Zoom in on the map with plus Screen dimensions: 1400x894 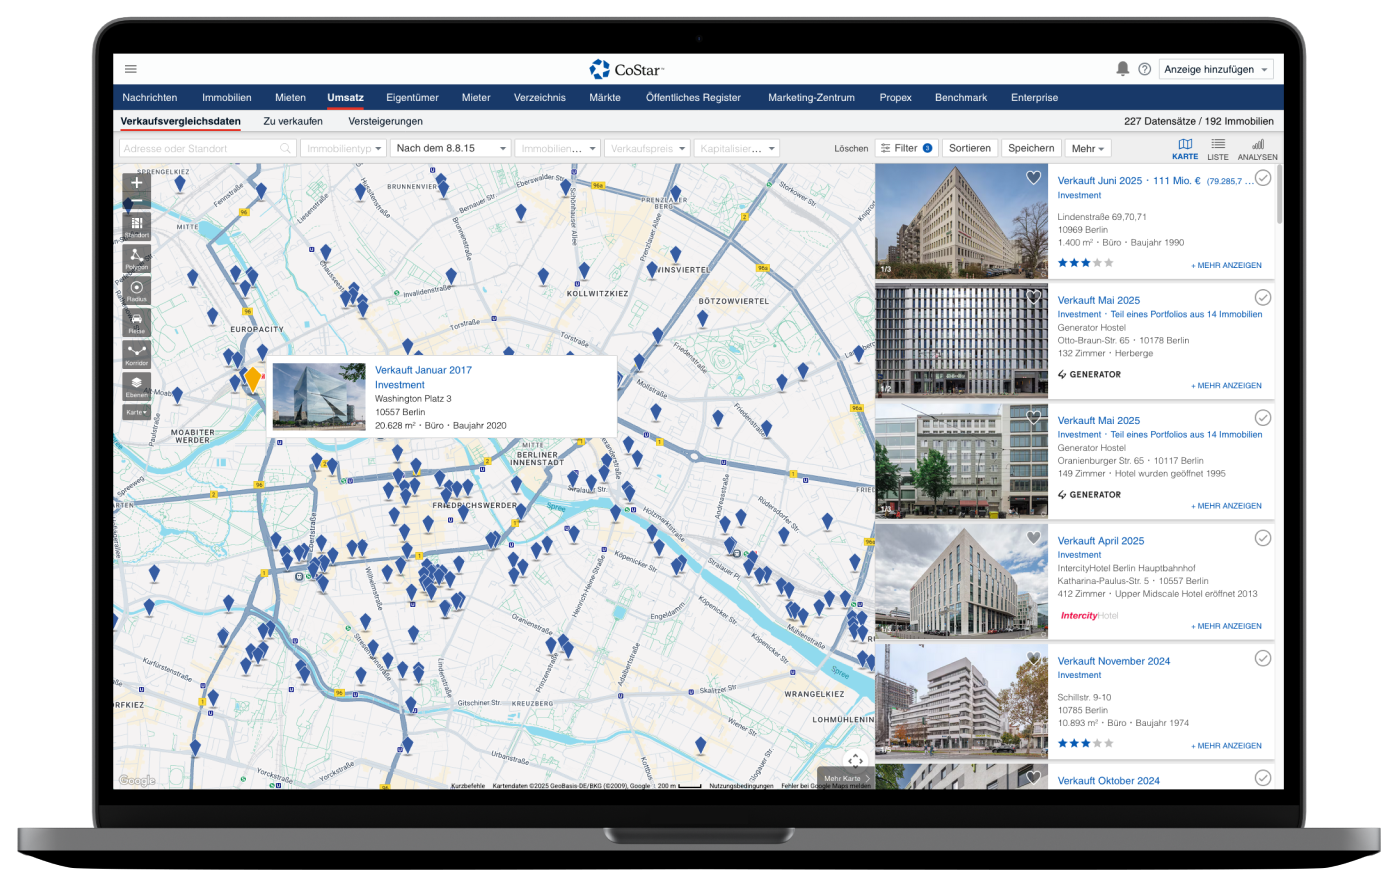(x=137, y=183)
